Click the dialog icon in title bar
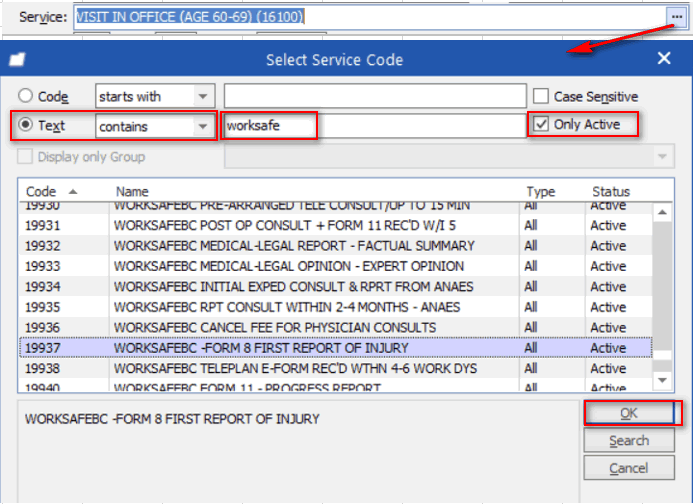Screen dimensions: 693x504 click(17, 60)
